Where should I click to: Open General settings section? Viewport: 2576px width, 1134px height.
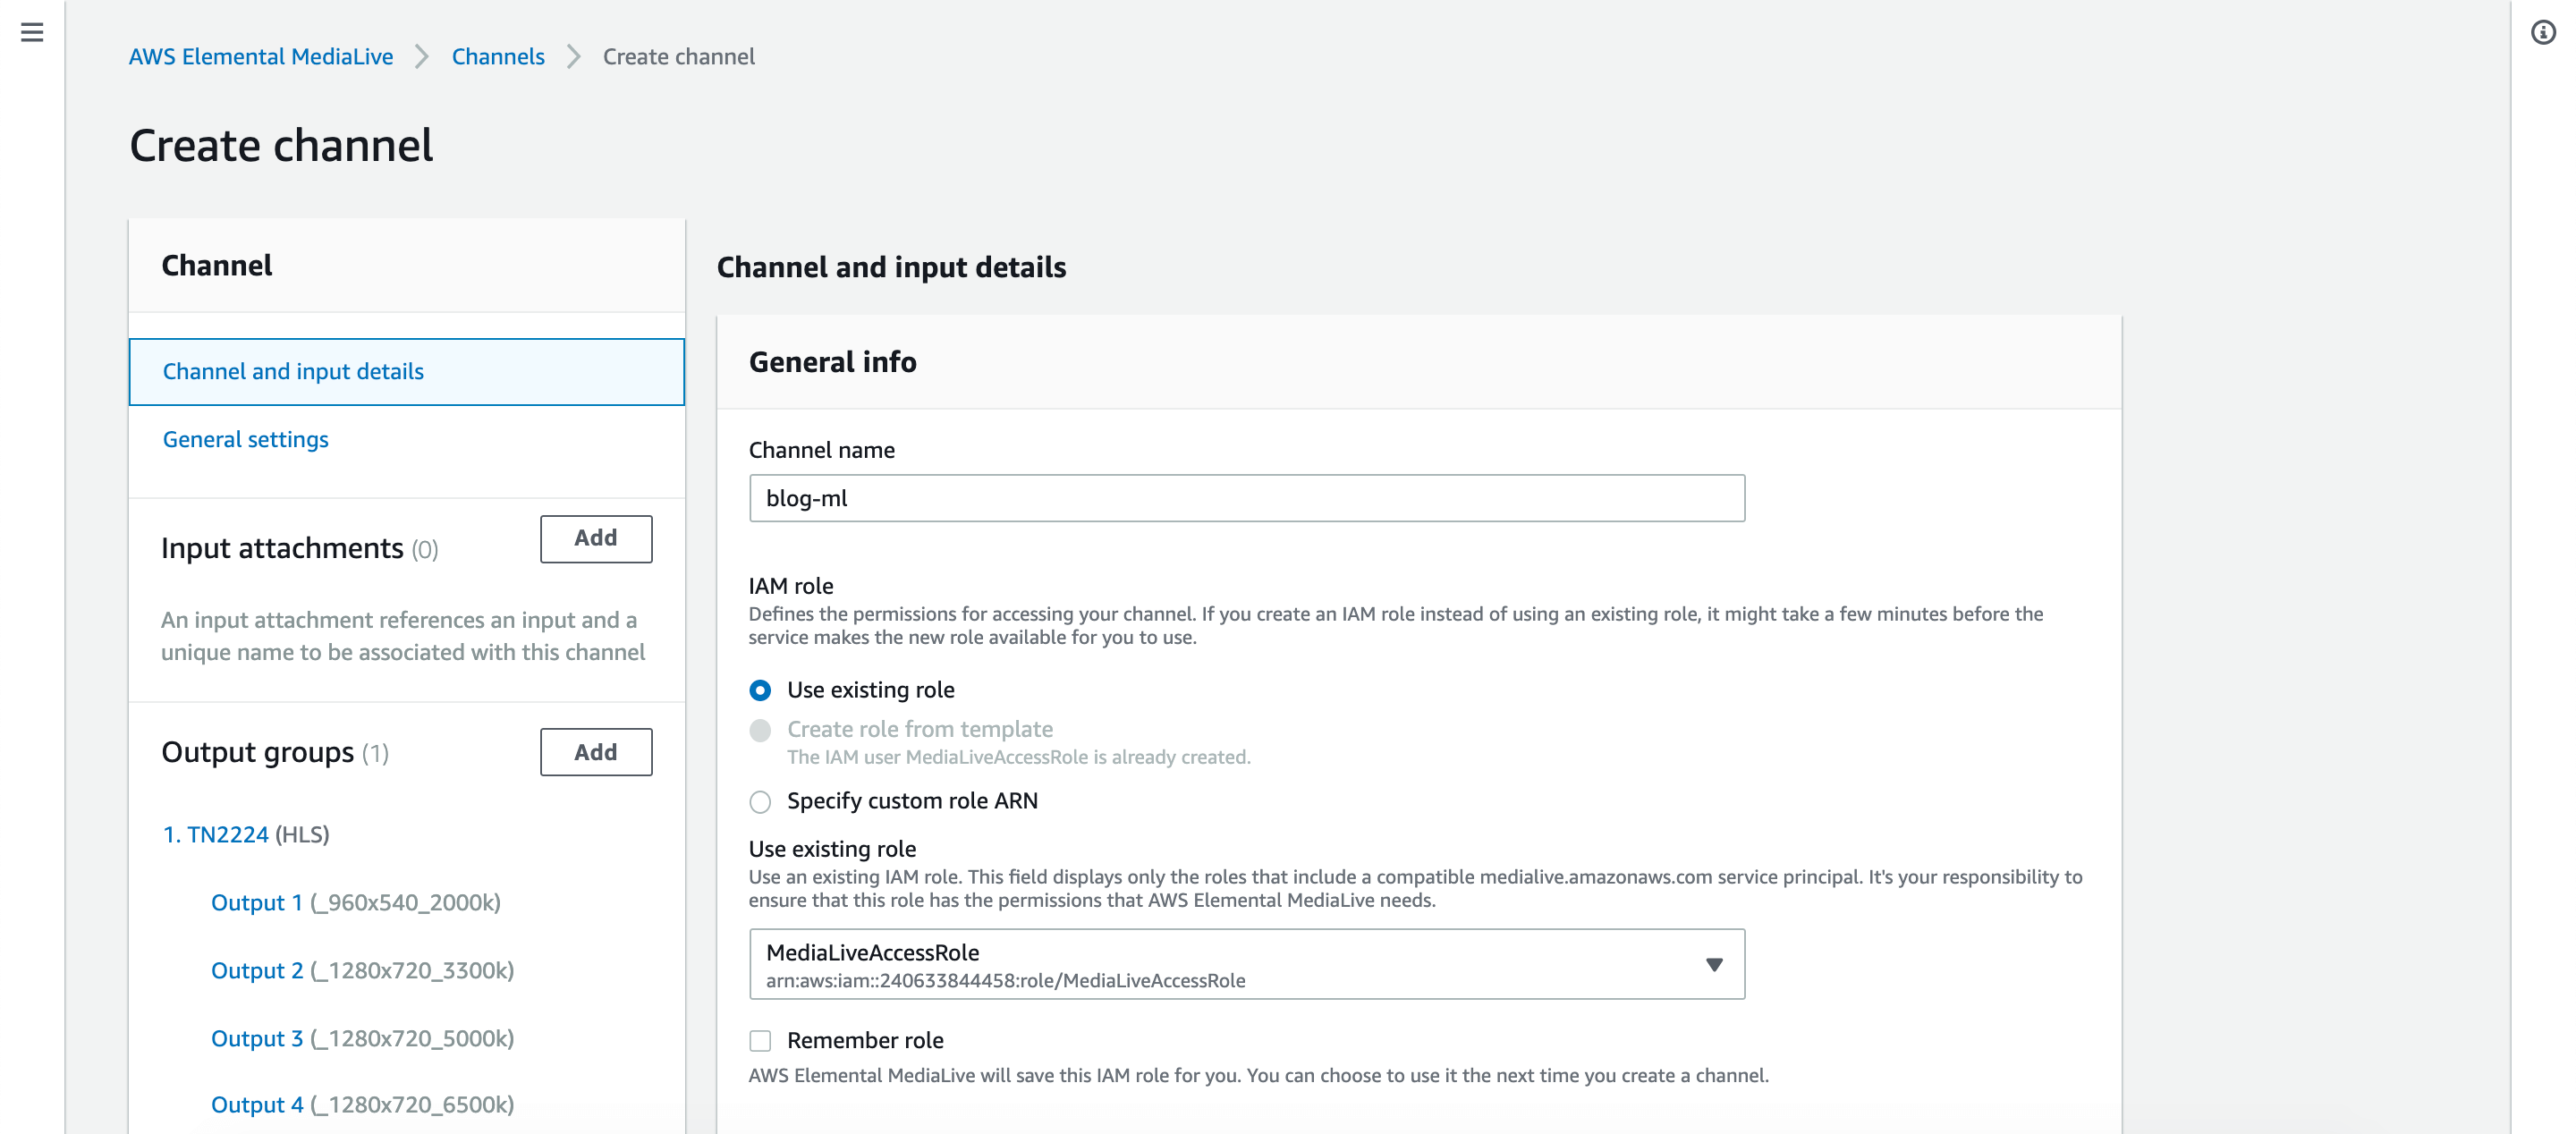pos(245,439)
